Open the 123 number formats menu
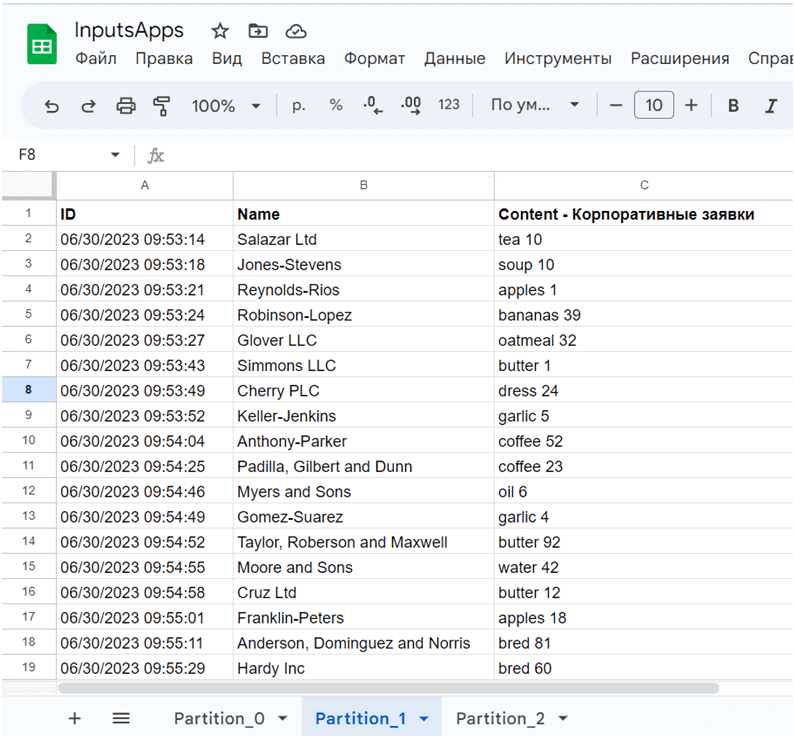 [449, 105]
